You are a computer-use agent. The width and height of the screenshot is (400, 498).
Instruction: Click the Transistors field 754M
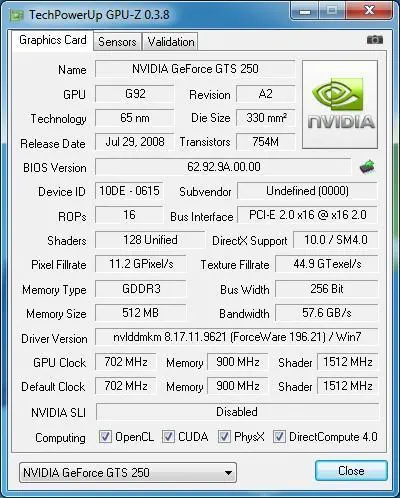click(266, 142)
